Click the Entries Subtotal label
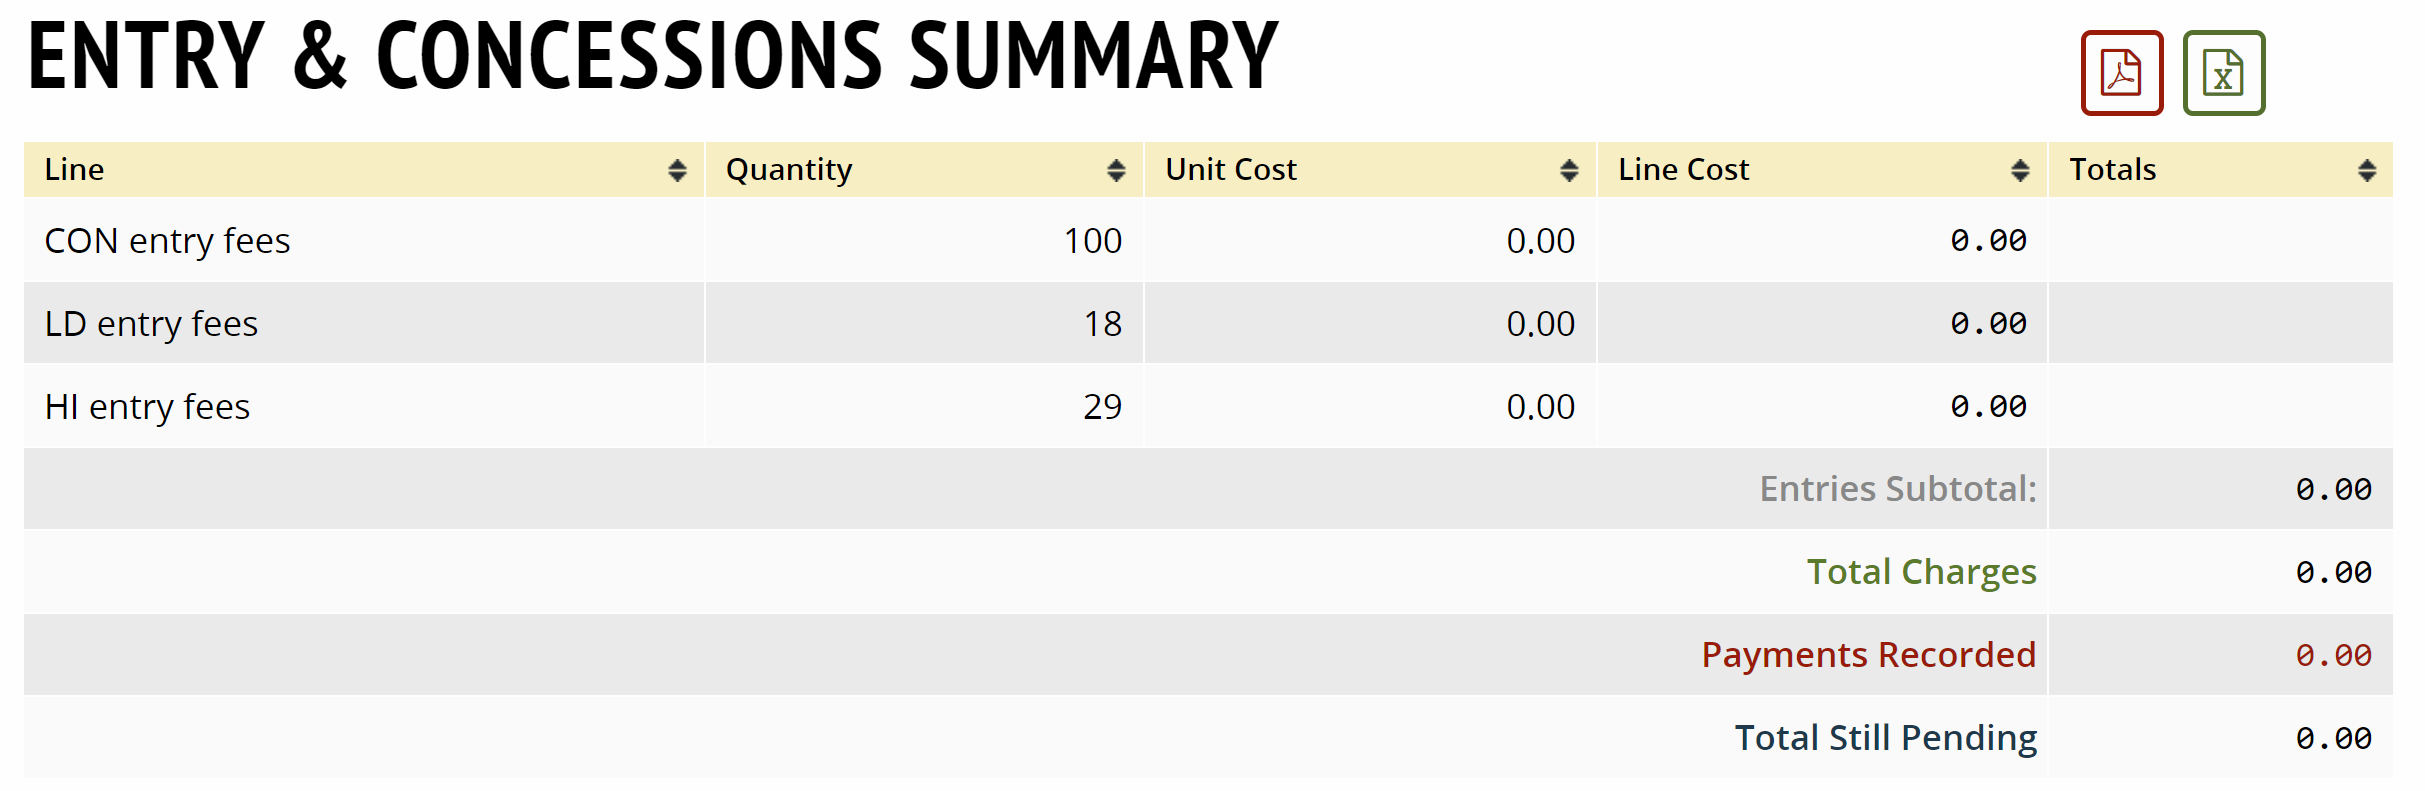 [1897, 489]
